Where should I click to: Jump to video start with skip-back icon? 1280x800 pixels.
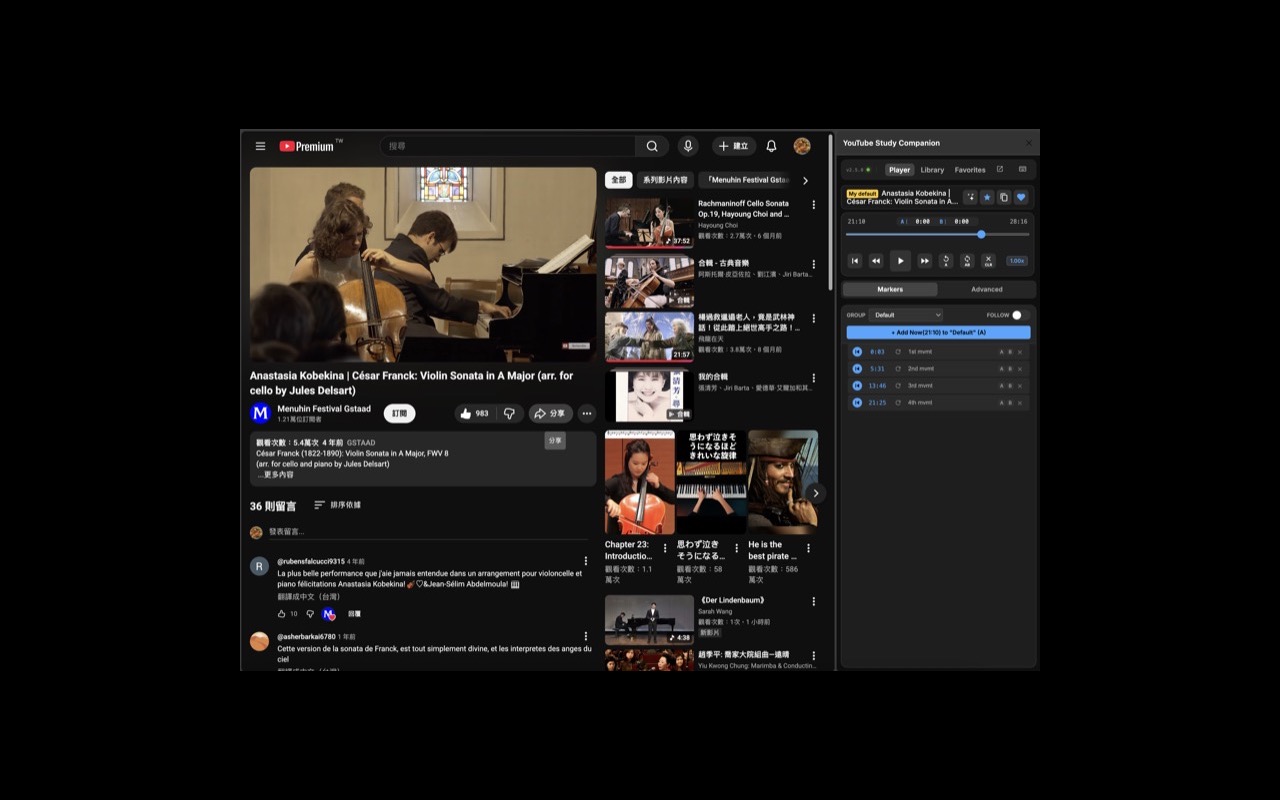(855, 261)
